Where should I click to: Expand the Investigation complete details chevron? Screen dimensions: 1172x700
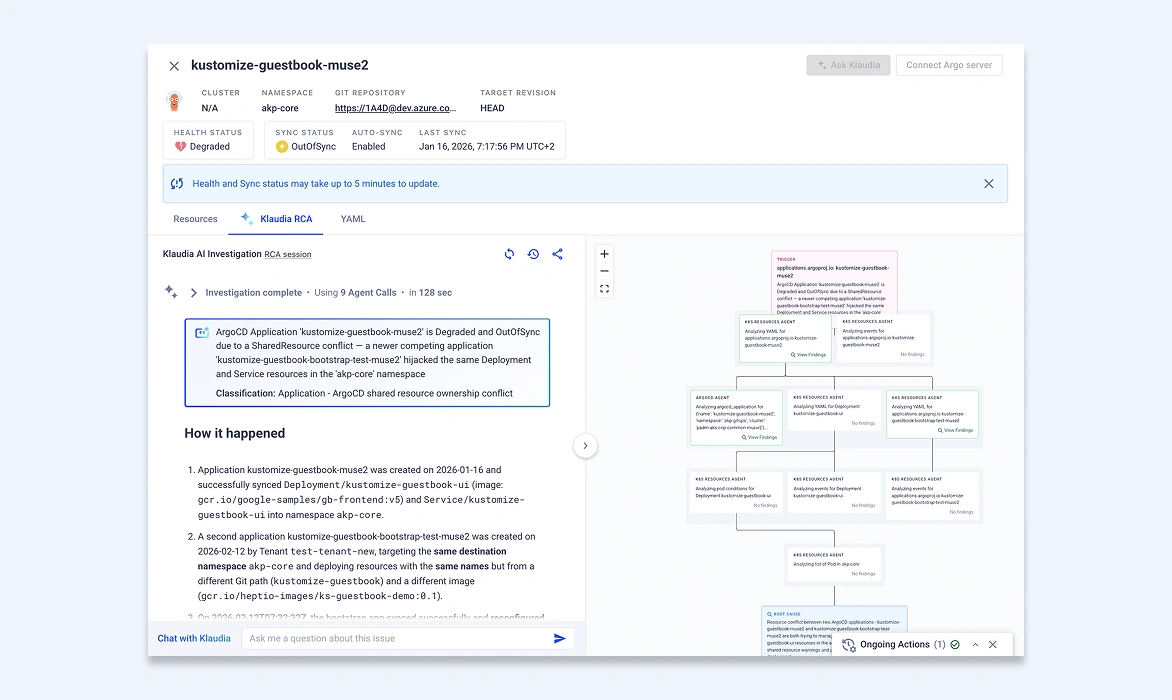(x=194, y=293)
